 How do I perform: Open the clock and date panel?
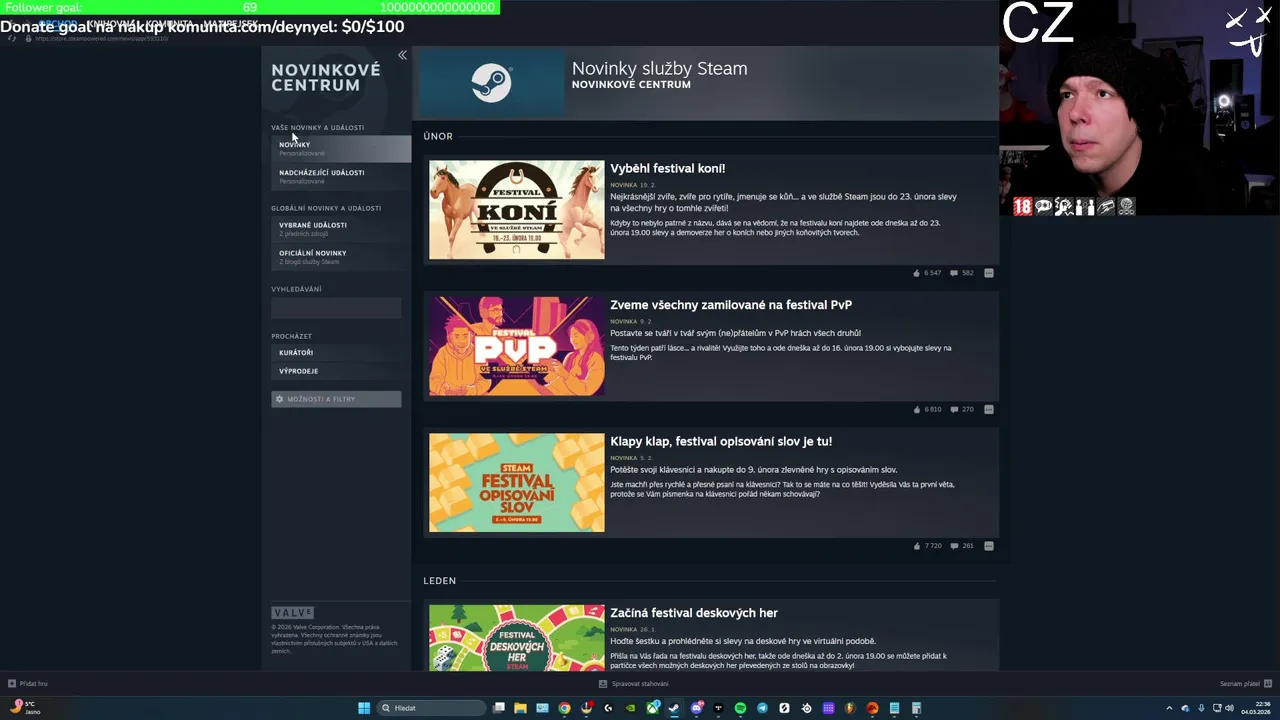click(x=1256, y=708)
